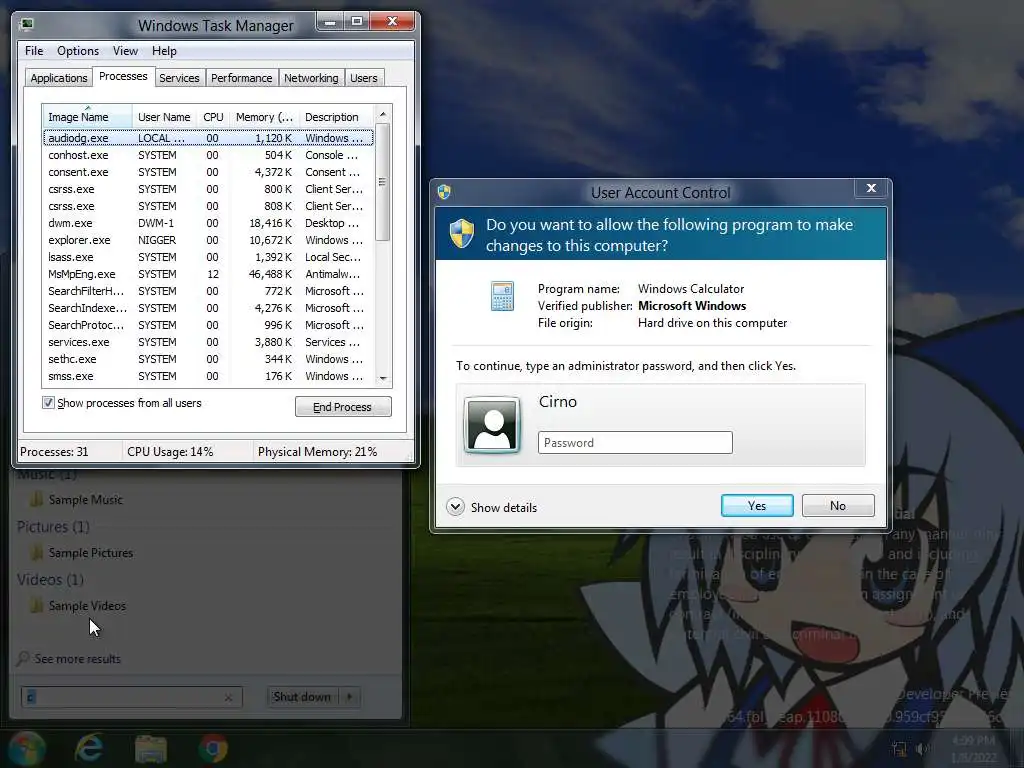Open the Options menu

[78, 51]
